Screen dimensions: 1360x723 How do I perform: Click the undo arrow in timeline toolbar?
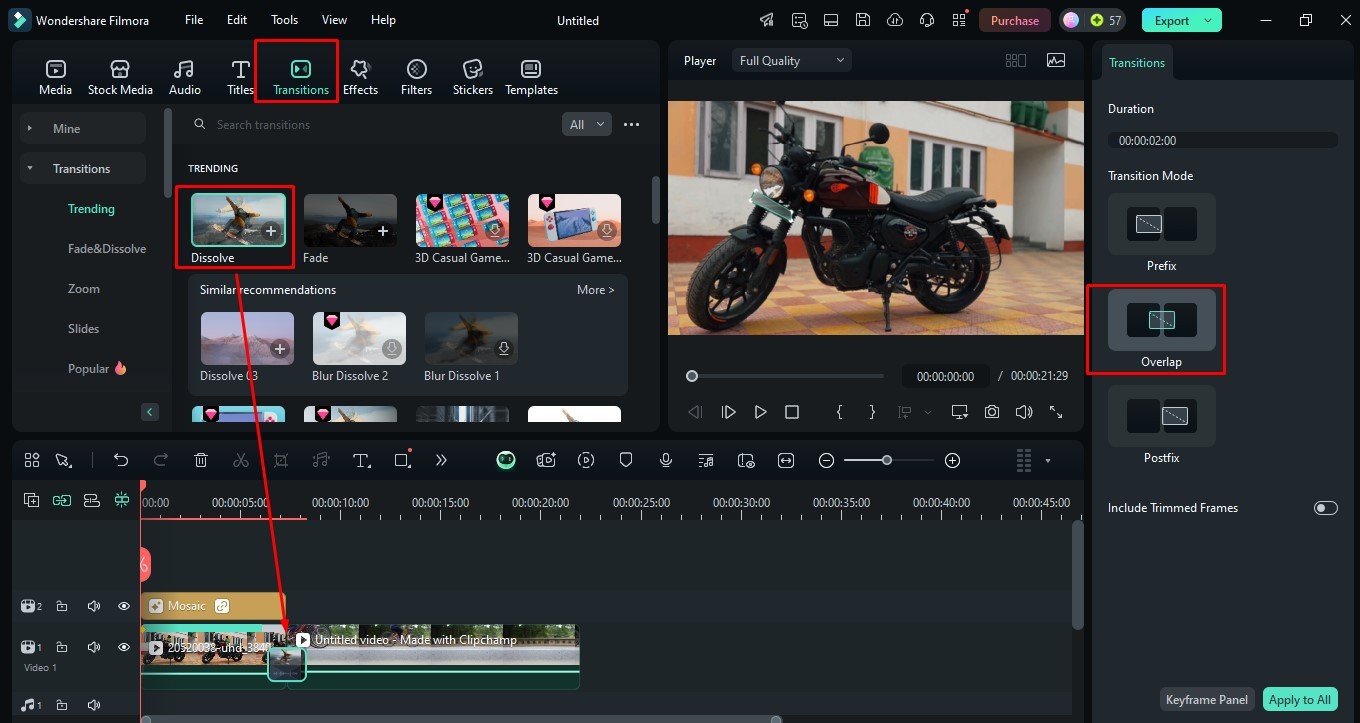[x=121, y=460]
